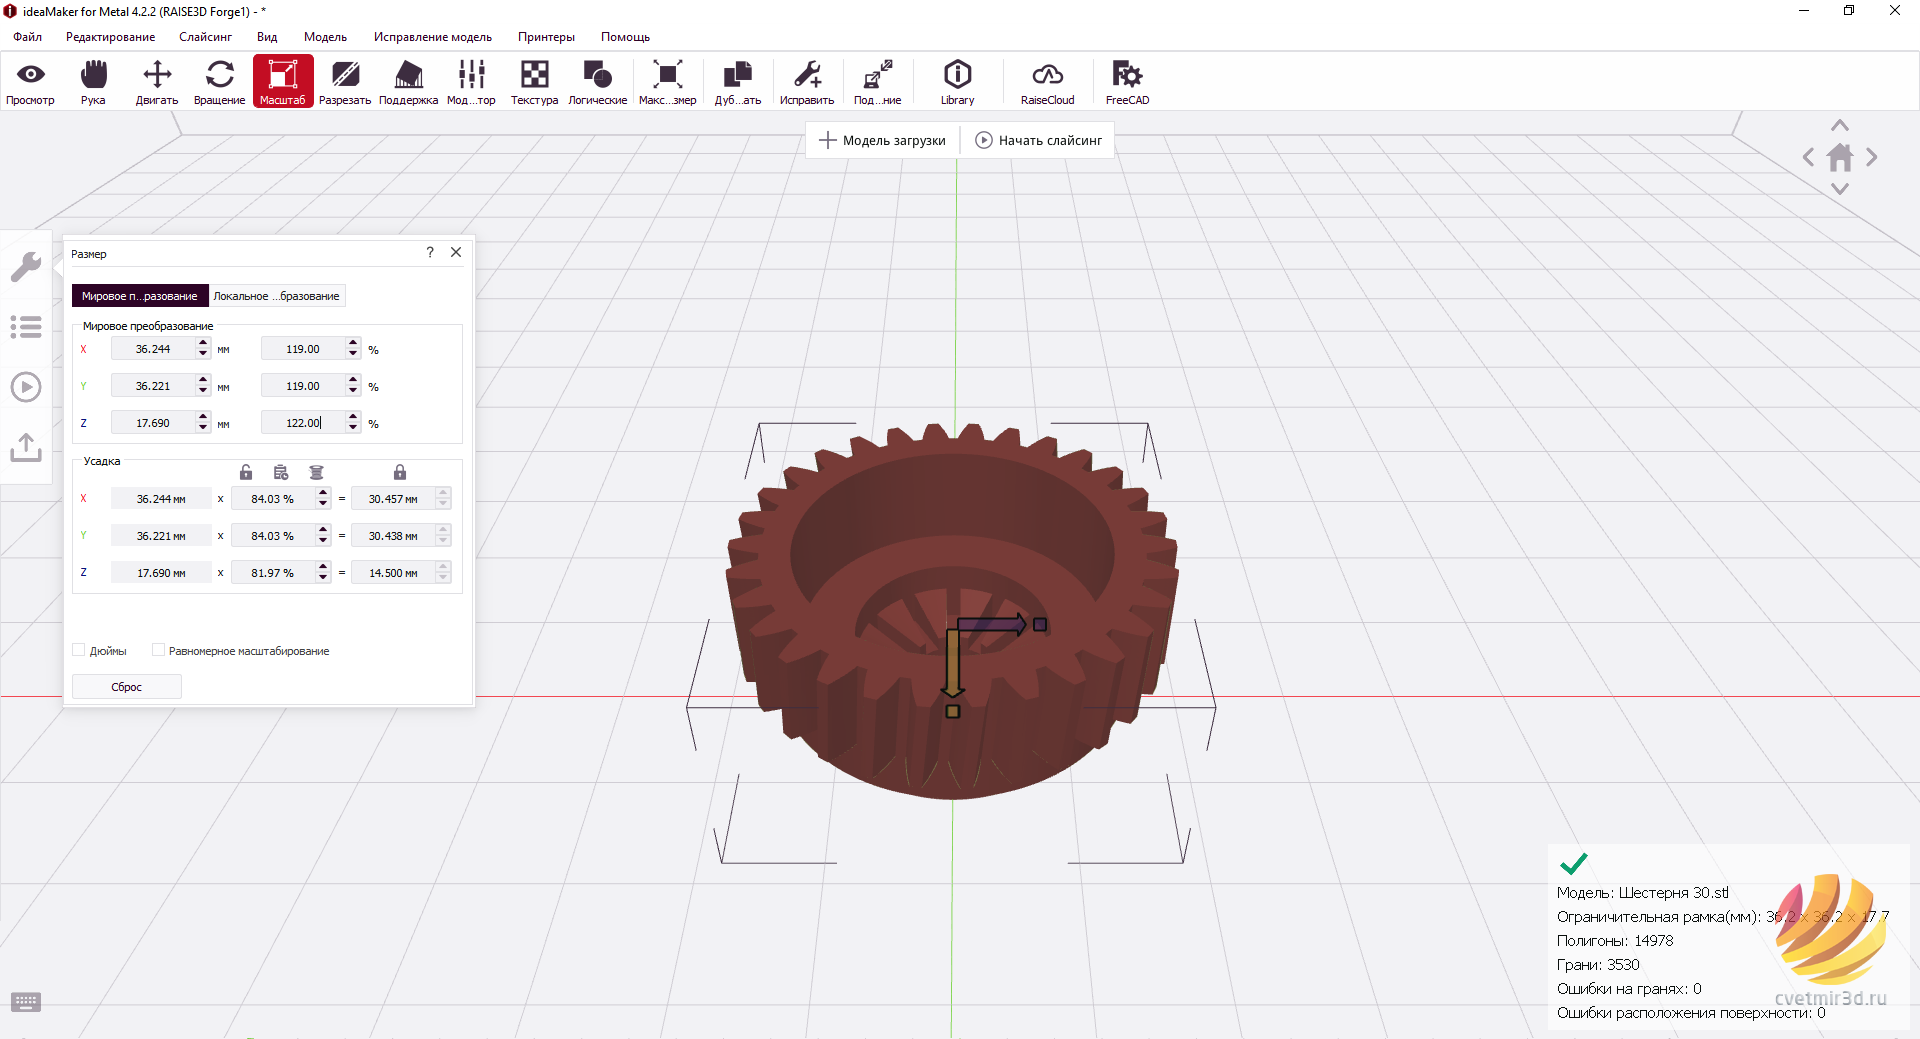Image resolution: width=1920 pixels, height=1039 pixels.
Task: Click the filament spool icon in Усадка
Action: tap(317, 472)
